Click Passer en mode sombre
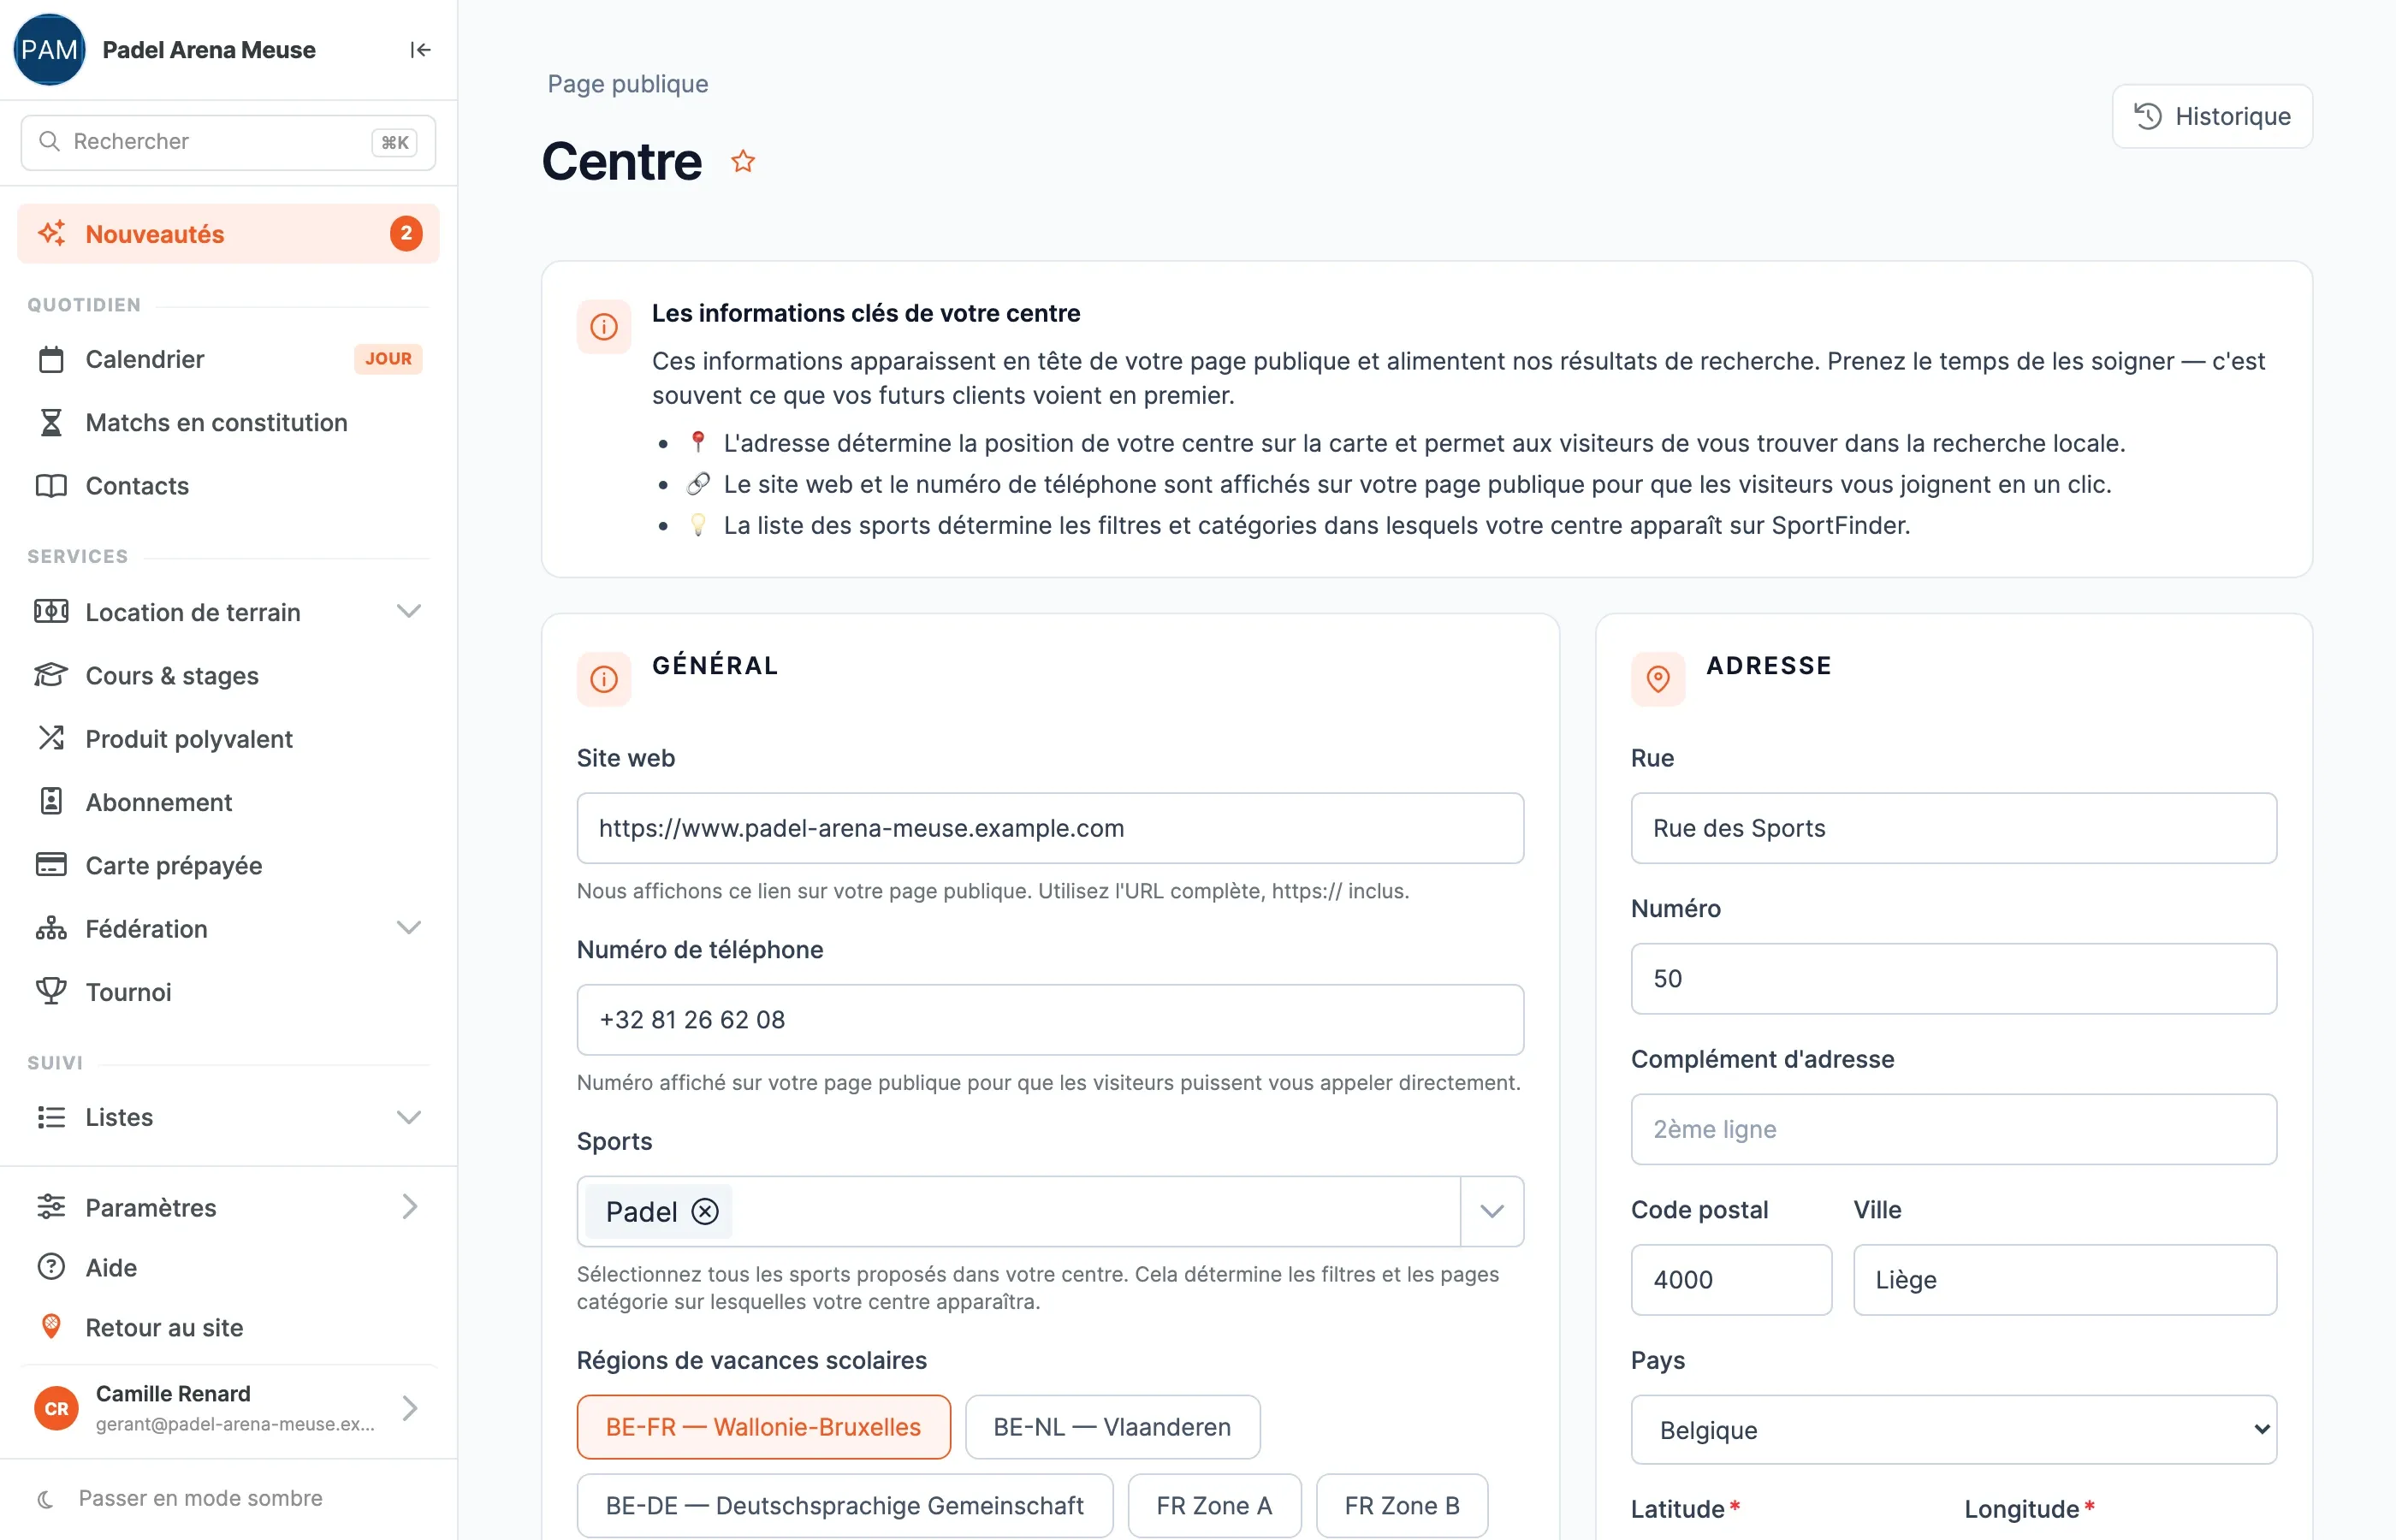 pos(200,1498)
